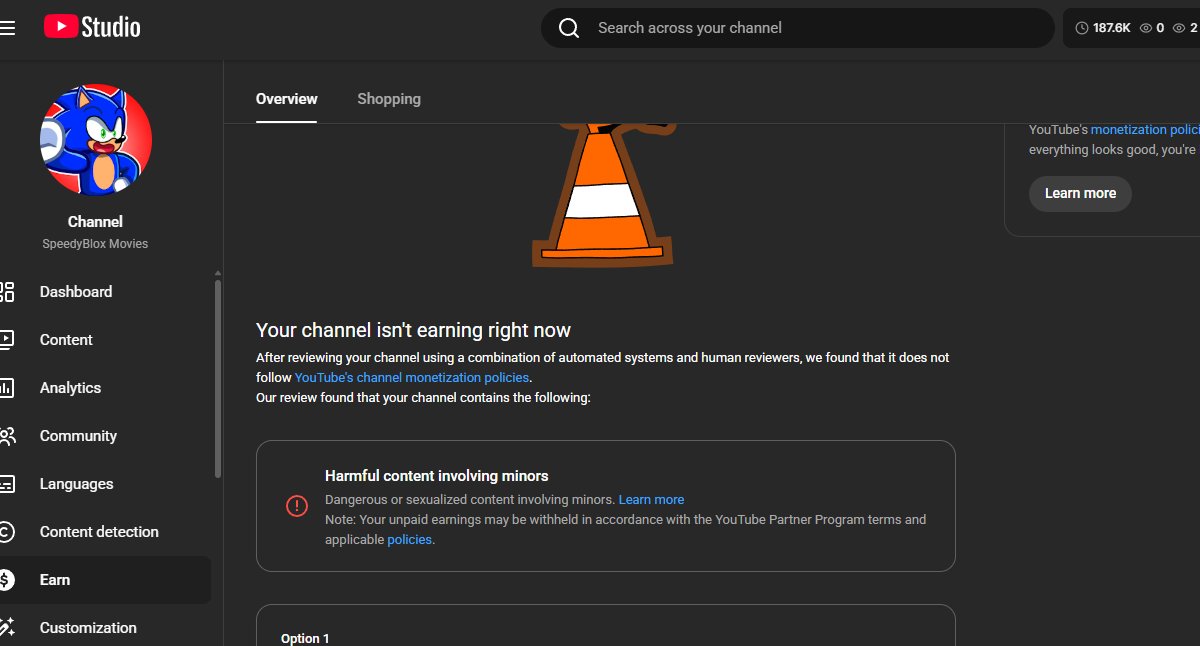The image size is (1200, 646).
Task: Open Languages with its subtitle icon
Action: point(8,484)
